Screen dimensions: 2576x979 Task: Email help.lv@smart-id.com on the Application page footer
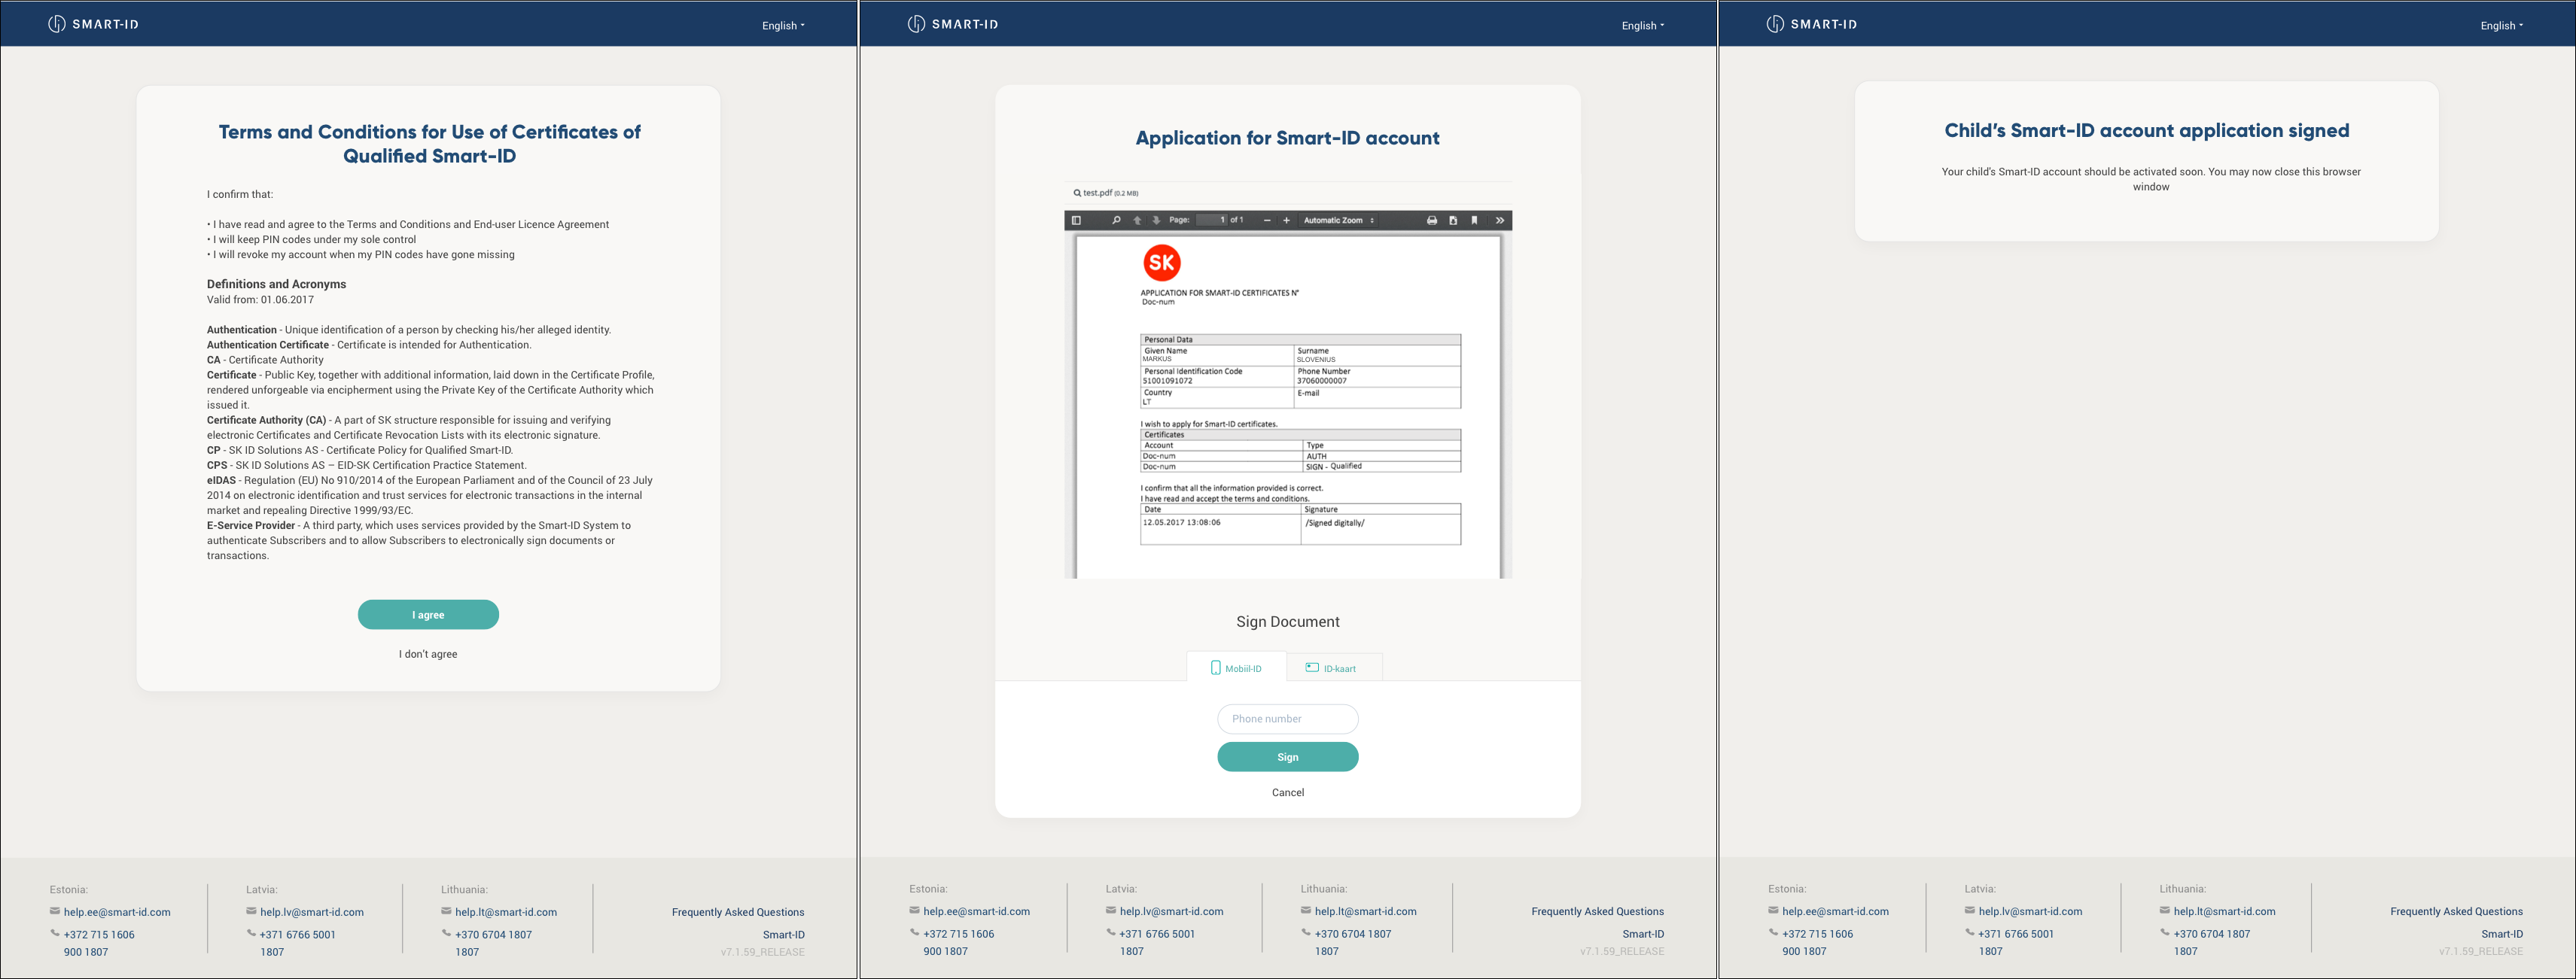click(x=1172, y=911)
